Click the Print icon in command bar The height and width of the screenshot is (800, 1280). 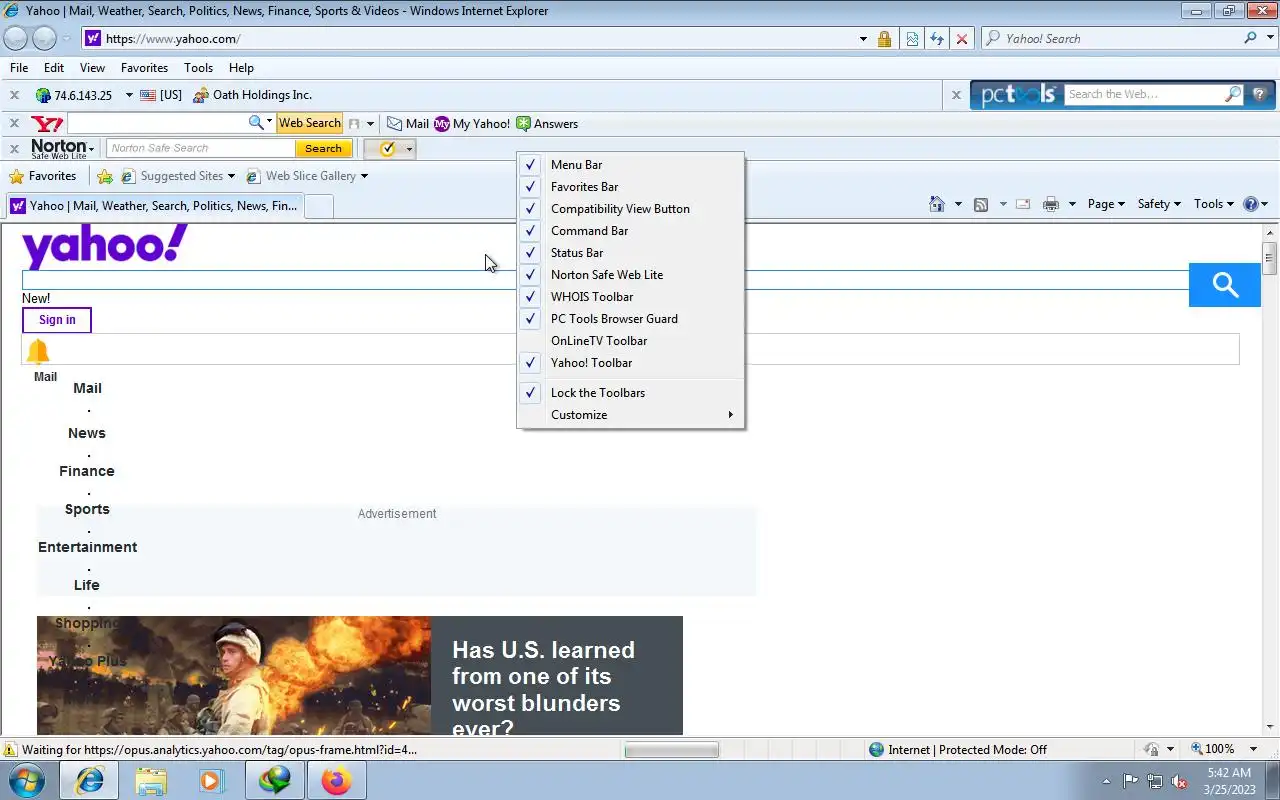click(1051, 204)
